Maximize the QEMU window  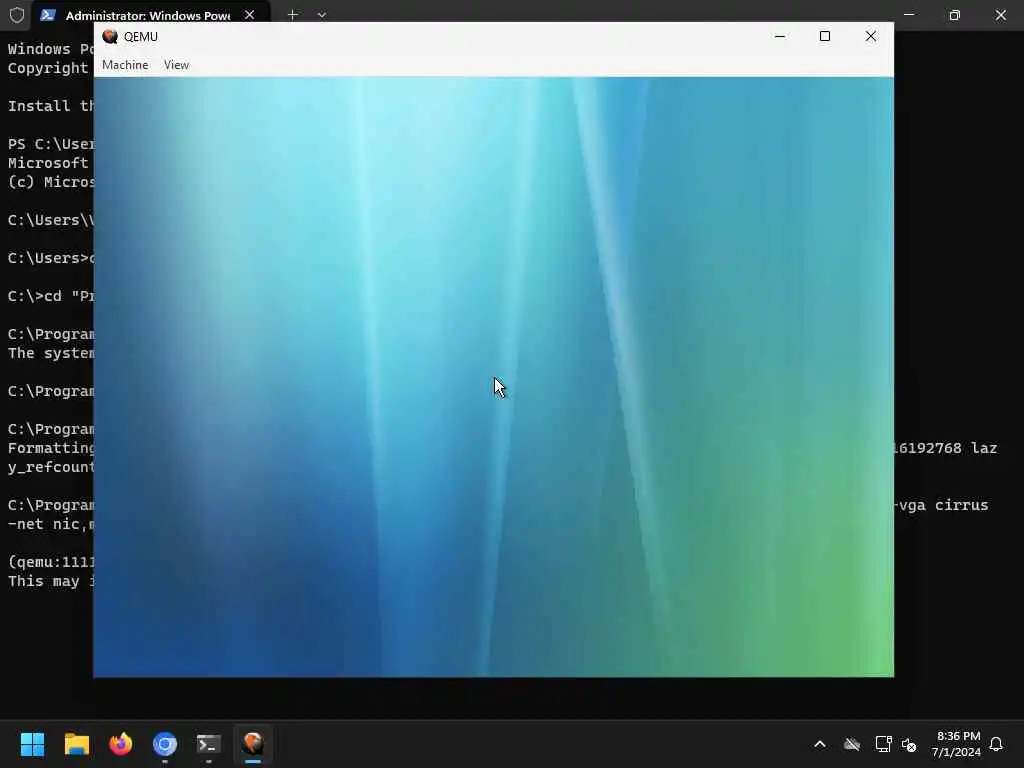pos(825,37)
